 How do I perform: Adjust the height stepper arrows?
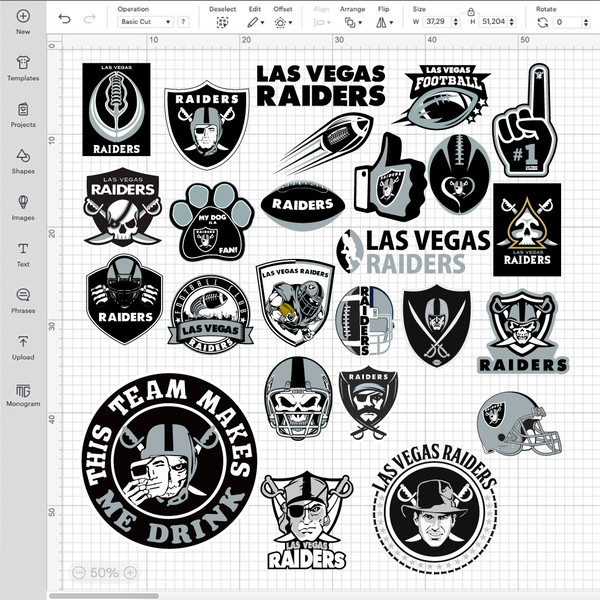coord(512,22)
